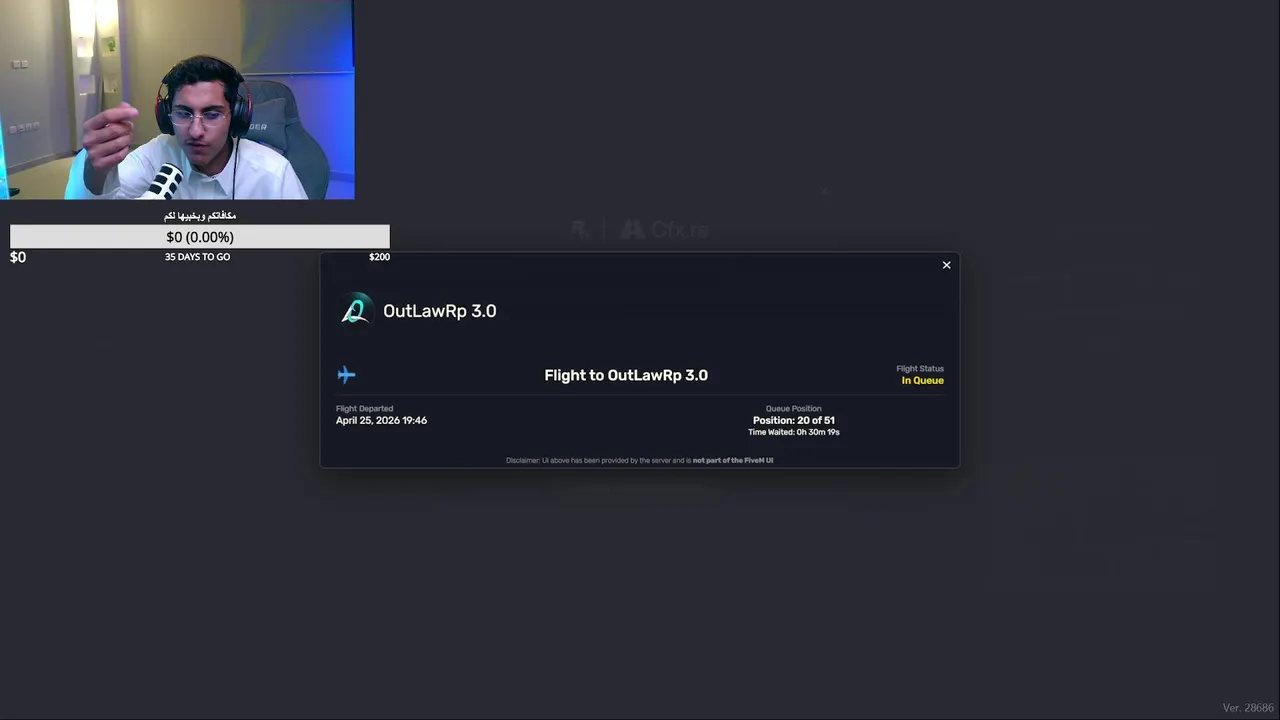Click the streamer webcam overlay

177,100
